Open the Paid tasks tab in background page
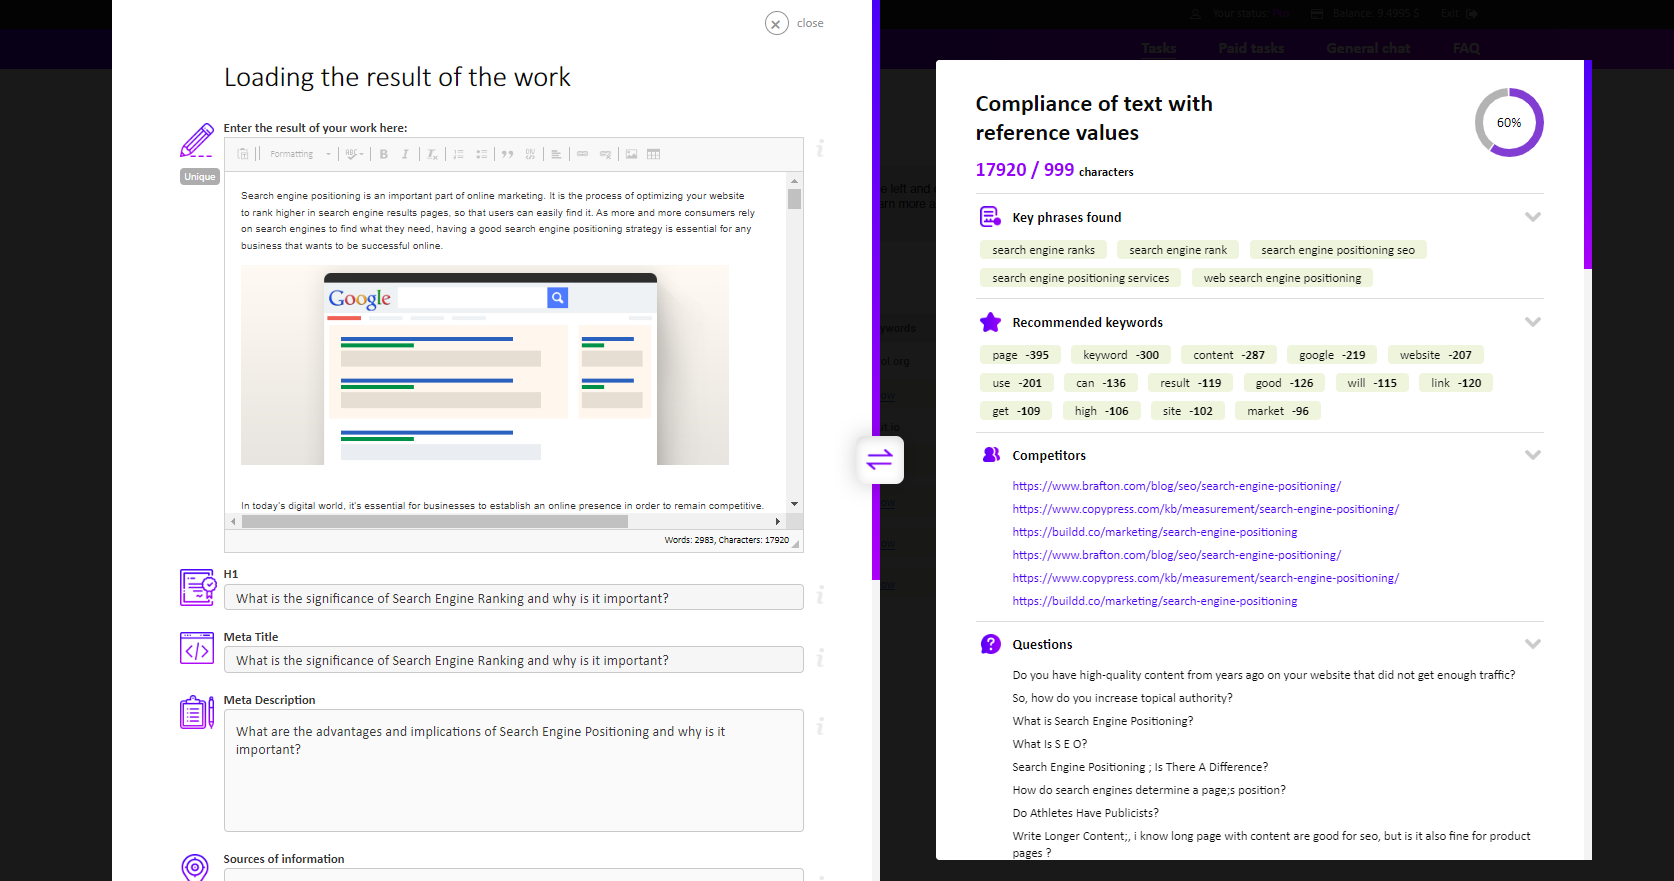 click(x=1251, y=48)
